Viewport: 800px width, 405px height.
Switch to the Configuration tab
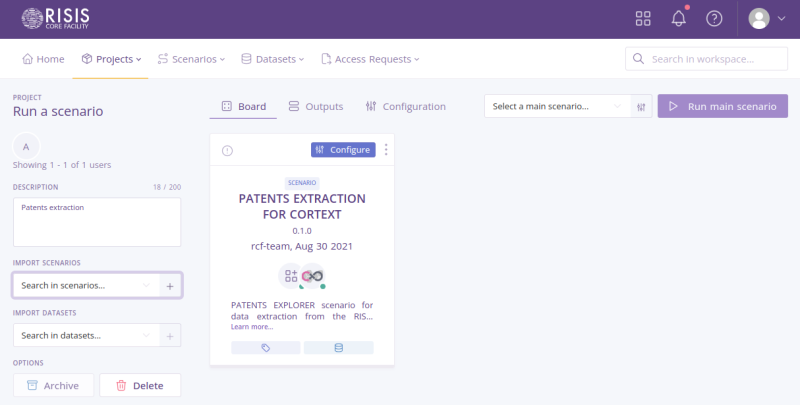click(x=405, y=106)
